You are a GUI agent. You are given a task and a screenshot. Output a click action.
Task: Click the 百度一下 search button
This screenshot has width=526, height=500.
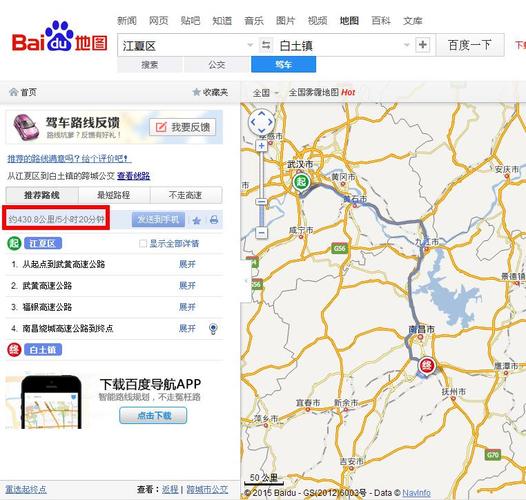click(470, 45)
